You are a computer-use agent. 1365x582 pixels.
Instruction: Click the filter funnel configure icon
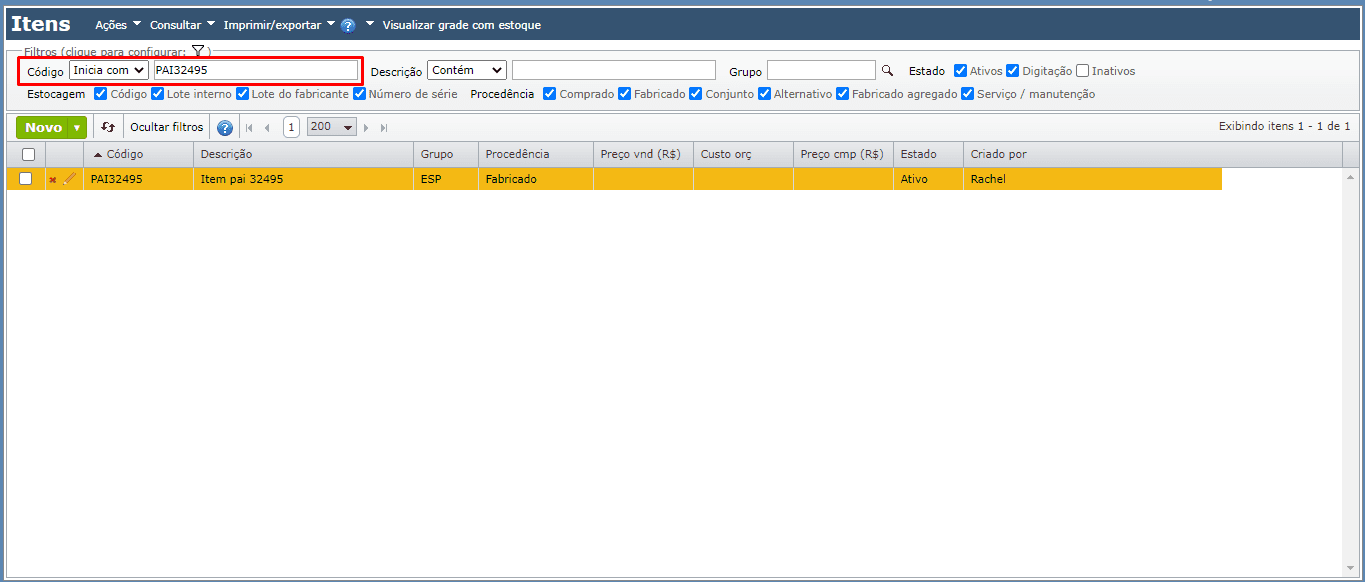(198, 51)
